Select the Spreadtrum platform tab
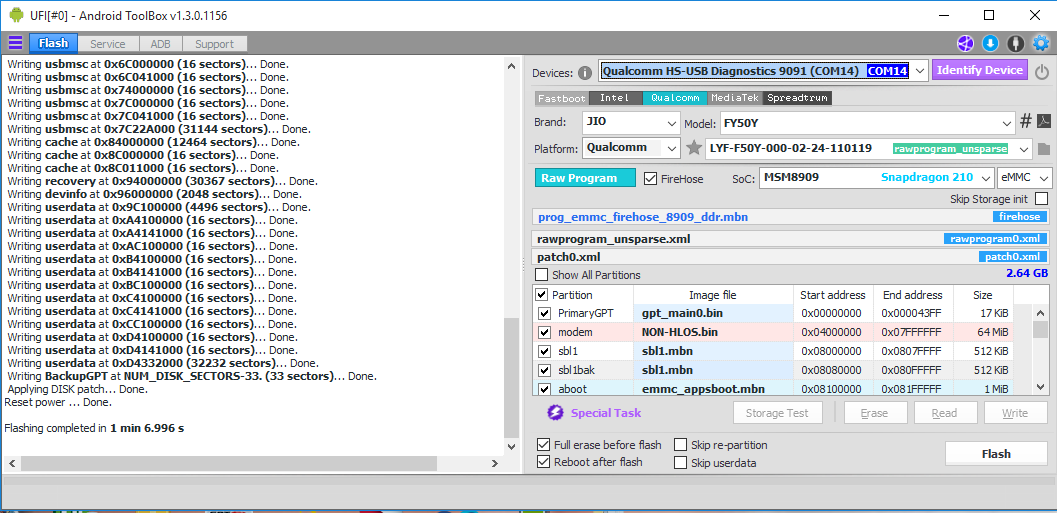This screenshot has width=1057, height=513. click(797, 98)
